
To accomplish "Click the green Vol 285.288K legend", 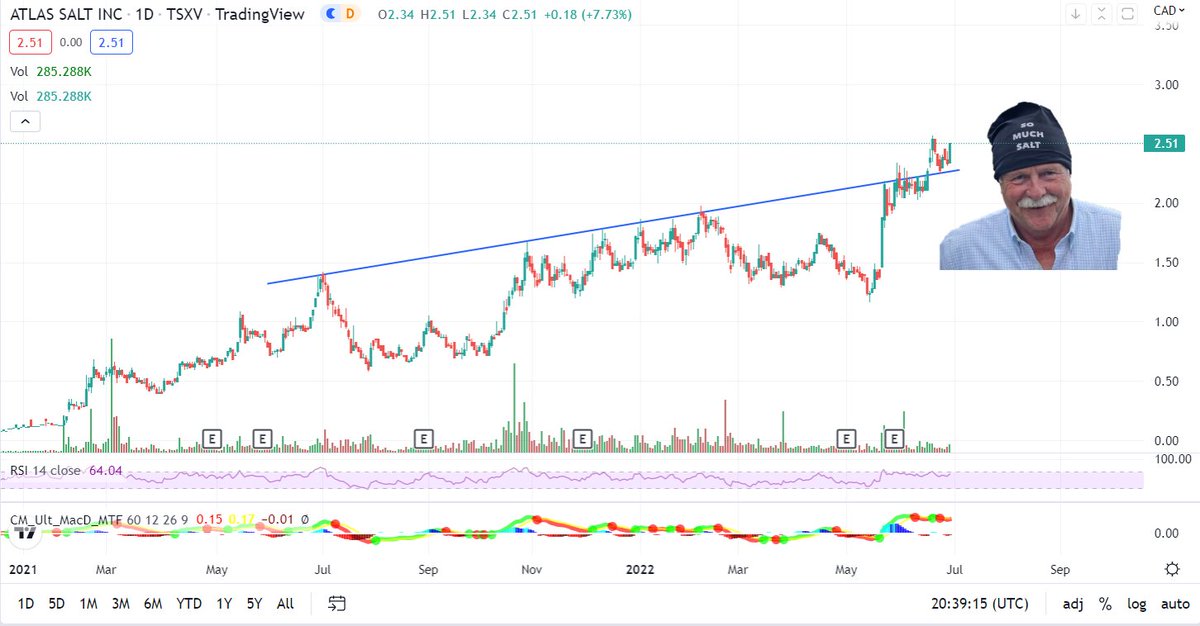I will point(50,72).
